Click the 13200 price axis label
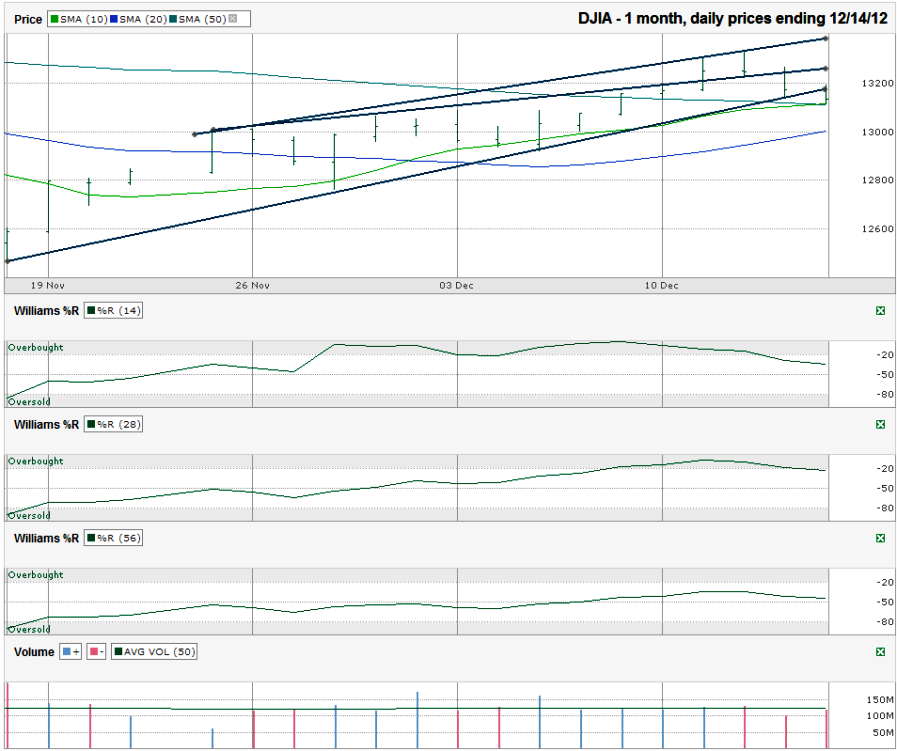Viewport: 897px width, 751px height. click(x=878, y=84)
